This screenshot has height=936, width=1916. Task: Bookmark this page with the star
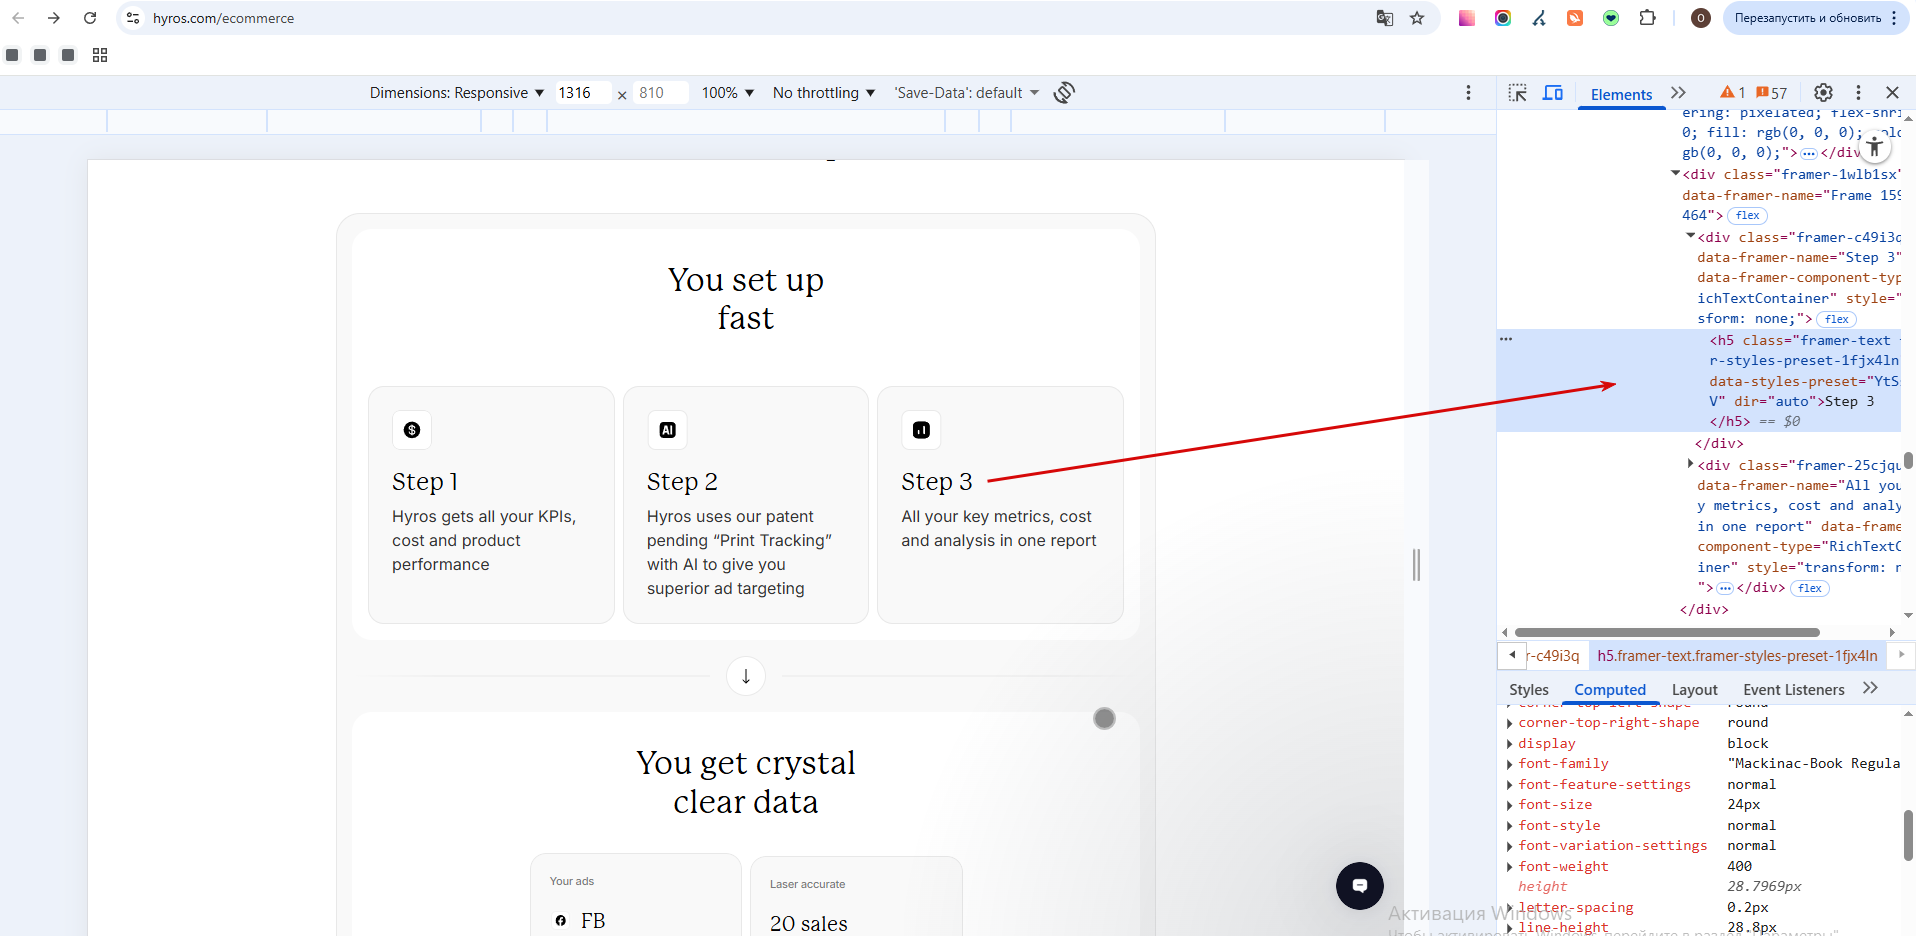click(x=1417, y=18)
